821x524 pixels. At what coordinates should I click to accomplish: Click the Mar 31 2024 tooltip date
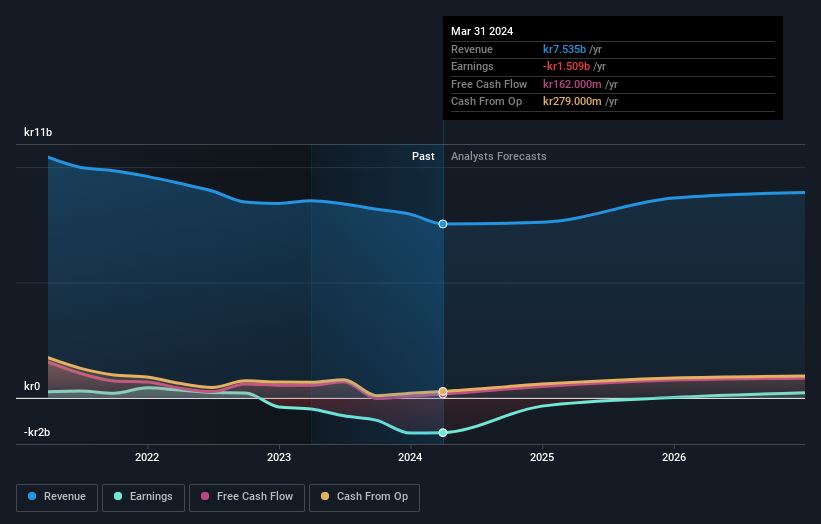click(482, 31)
